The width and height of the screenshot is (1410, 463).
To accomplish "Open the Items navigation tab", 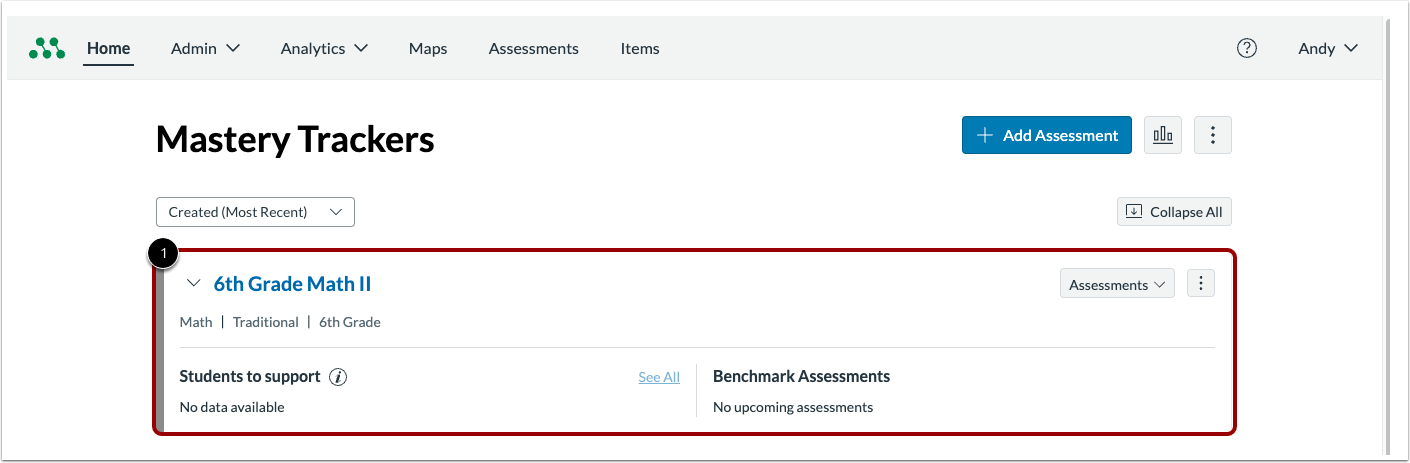I will [x=640, y=48].
